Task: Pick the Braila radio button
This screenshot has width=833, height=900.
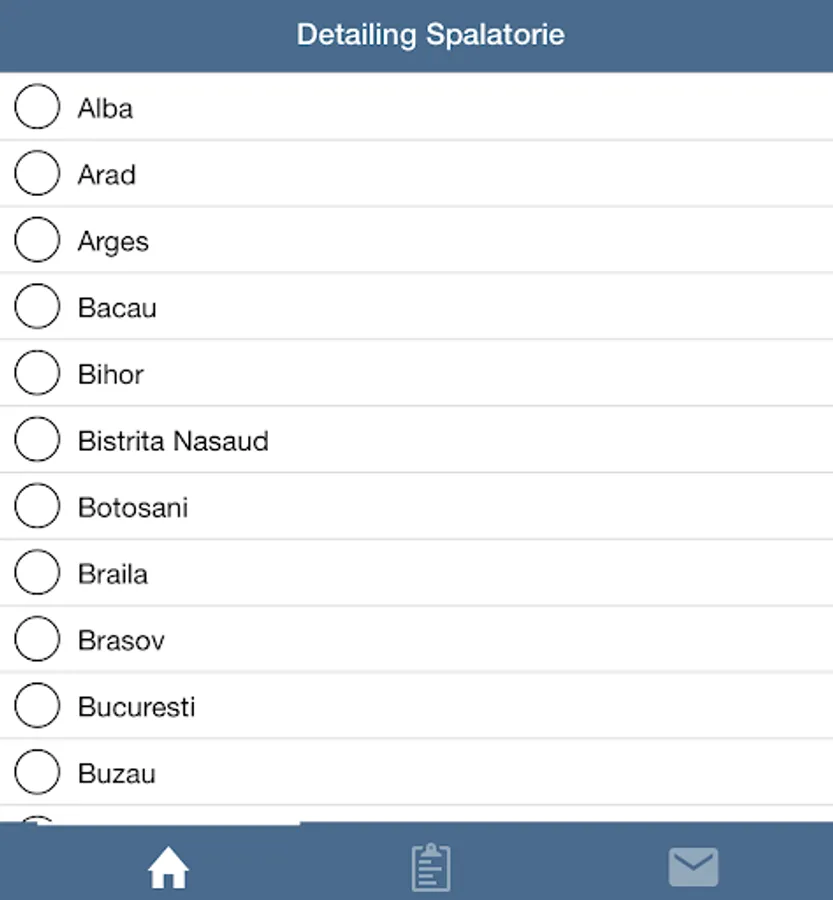Action: pyautogui.click(x=37, y=573)
